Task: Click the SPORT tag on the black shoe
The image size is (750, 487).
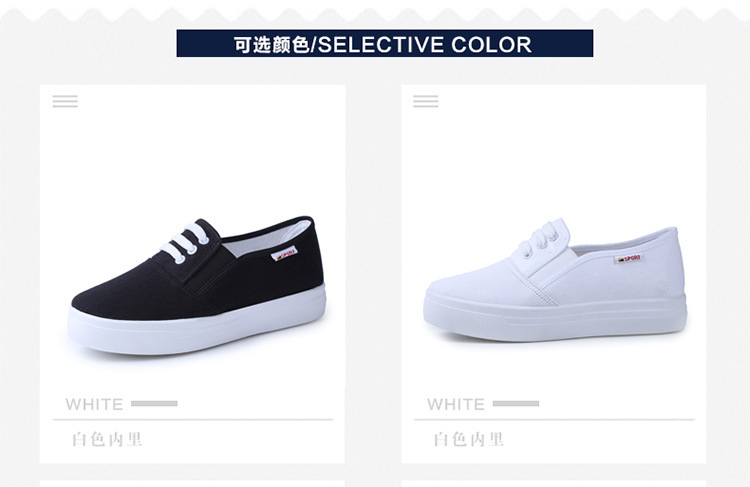Action: click(x=285, y=254)
